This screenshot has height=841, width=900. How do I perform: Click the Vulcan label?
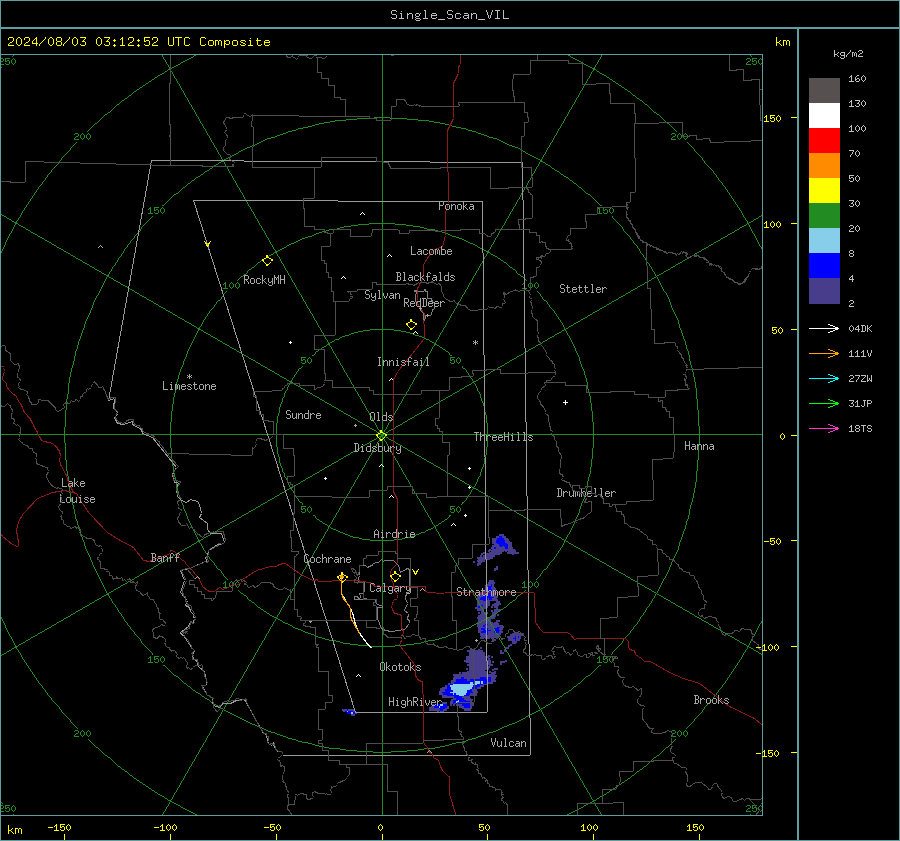pos(508,743)
